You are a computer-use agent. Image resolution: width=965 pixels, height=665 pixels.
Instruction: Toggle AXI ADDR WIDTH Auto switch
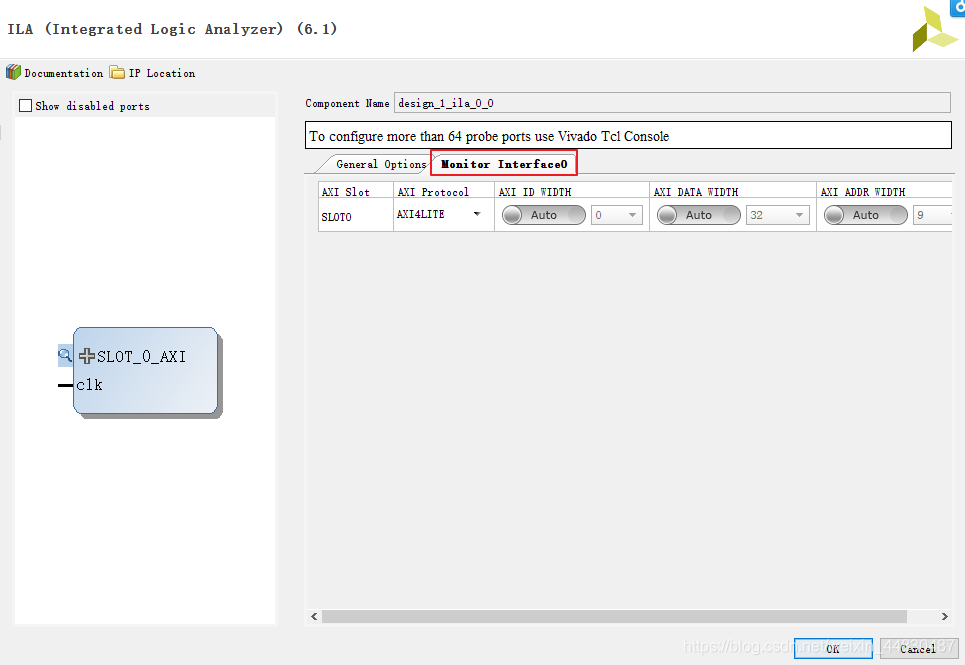coord(865,215)
